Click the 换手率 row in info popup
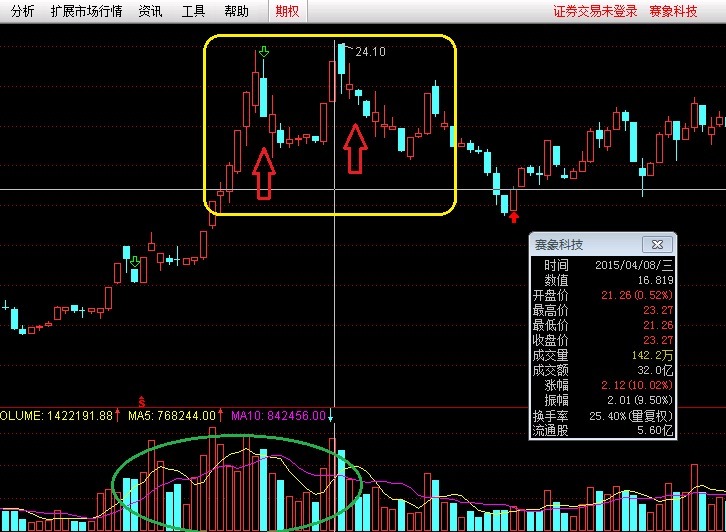 click(x=600, y=416)
